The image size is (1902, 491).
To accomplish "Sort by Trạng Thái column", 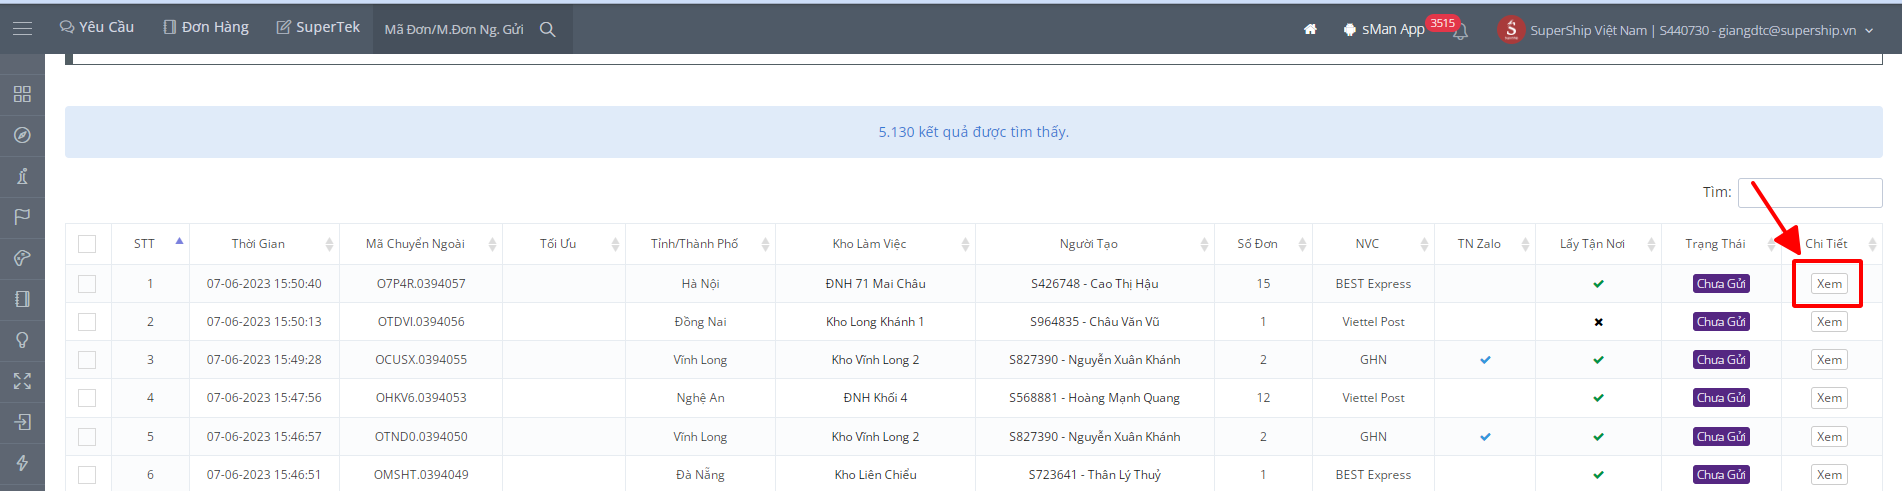I will point(1721,244).
